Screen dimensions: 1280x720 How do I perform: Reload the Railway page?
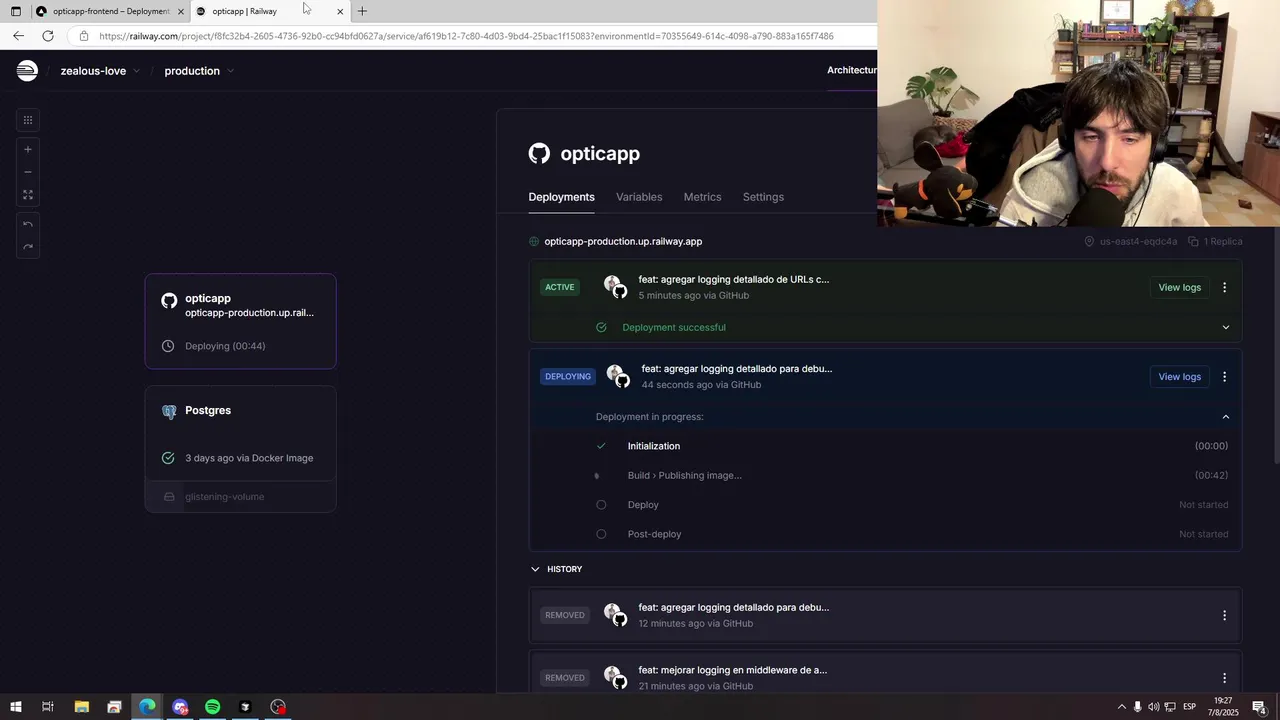click(47, 36)
